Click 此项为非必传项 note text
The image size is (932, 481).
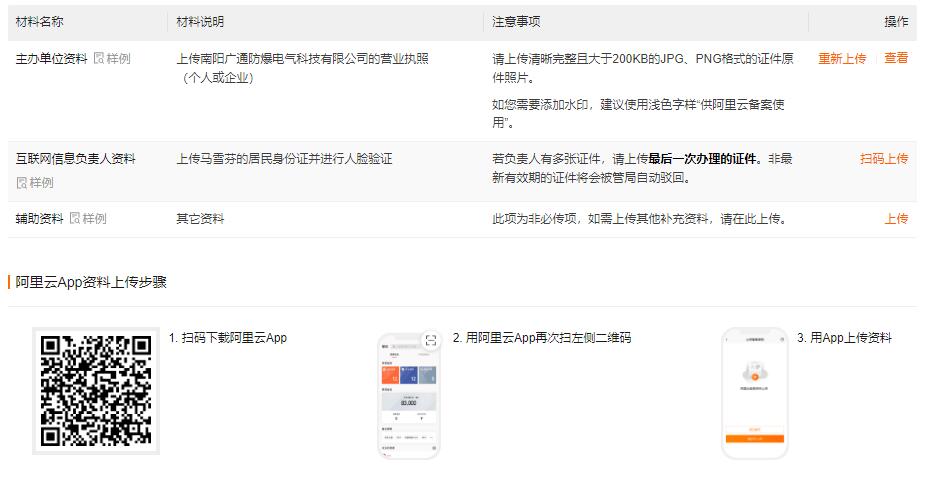pos(640,219)
